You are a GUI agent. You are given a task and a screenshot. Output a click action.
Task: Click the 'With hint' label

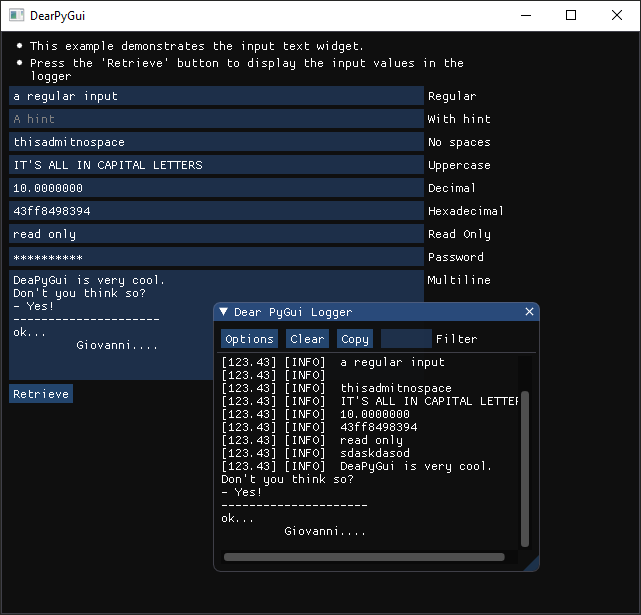pos(459,119)
